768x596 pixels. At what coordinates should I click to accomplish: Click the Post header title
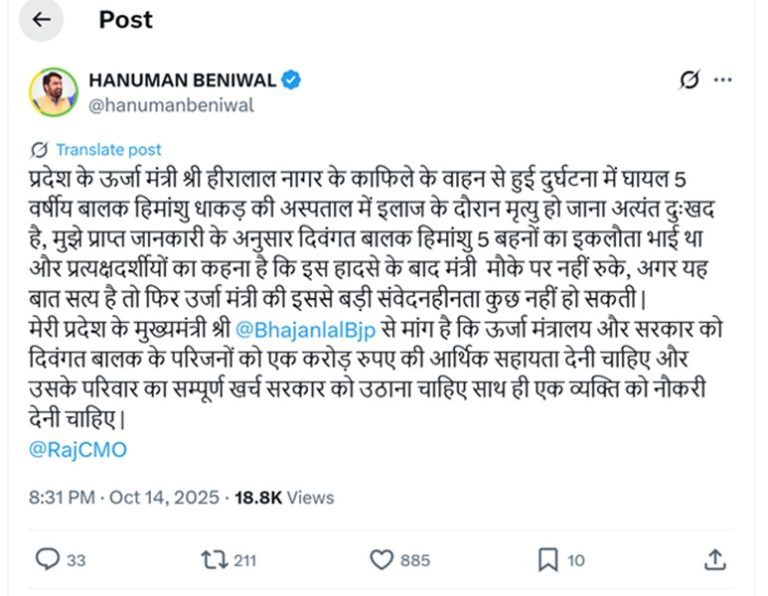point(125,21)
